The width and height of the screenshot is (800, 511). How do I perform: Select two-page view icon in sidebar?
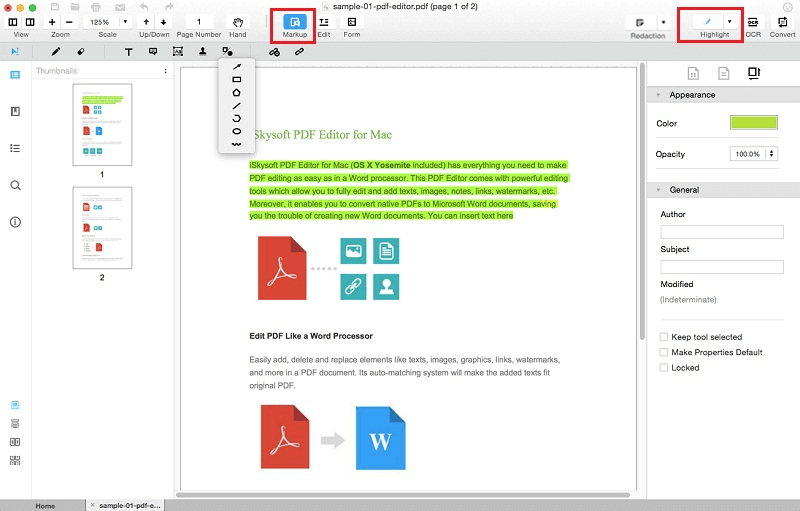(x=15, y=442)
